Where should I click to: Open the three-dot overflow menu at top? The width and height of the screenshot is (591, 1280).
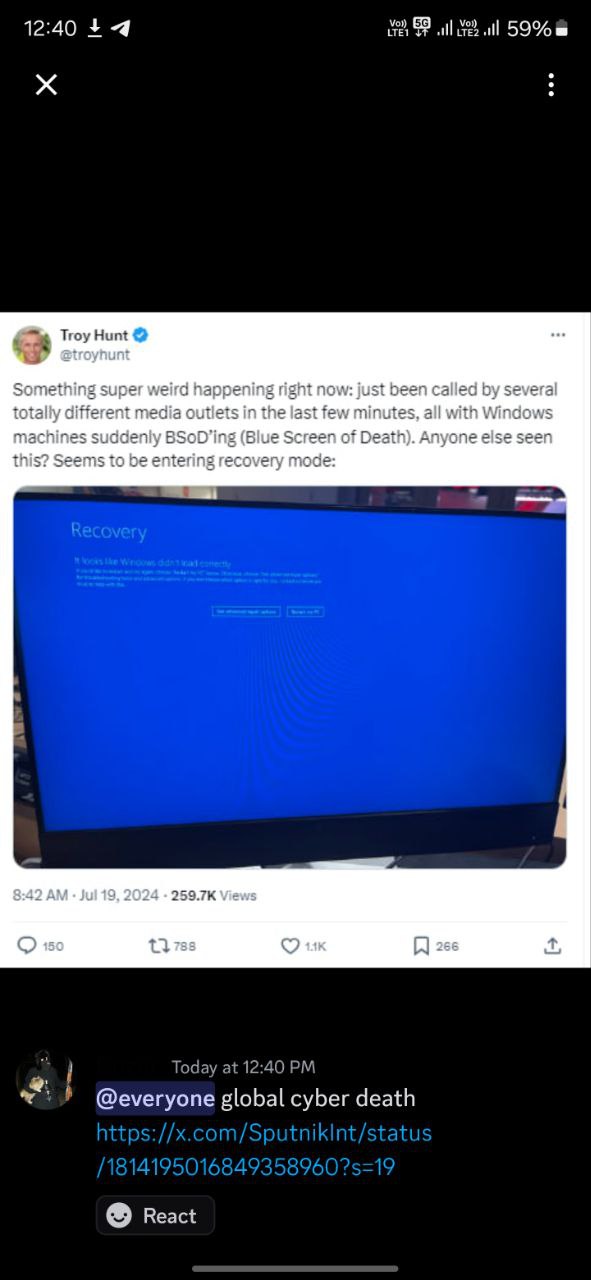551,85
